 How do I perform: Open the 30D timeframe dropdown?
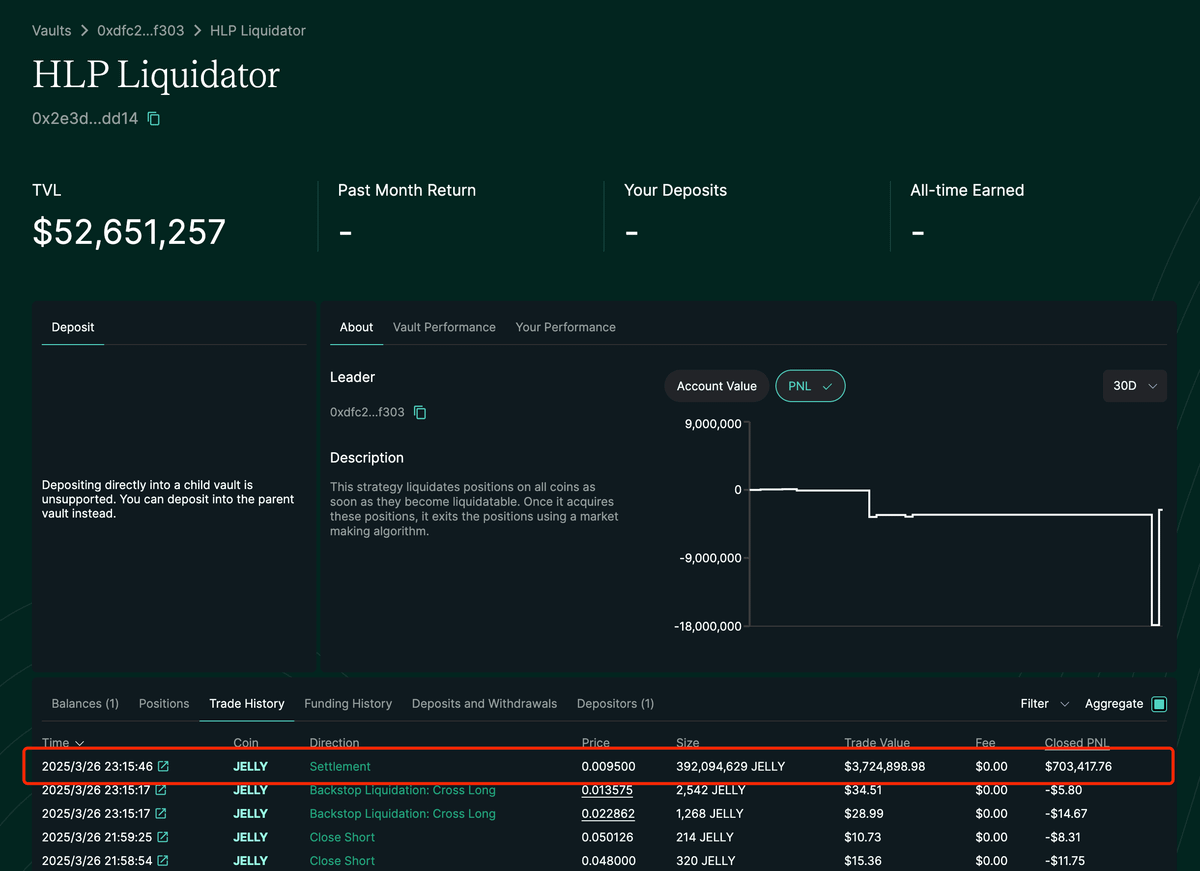[1134, 385]
